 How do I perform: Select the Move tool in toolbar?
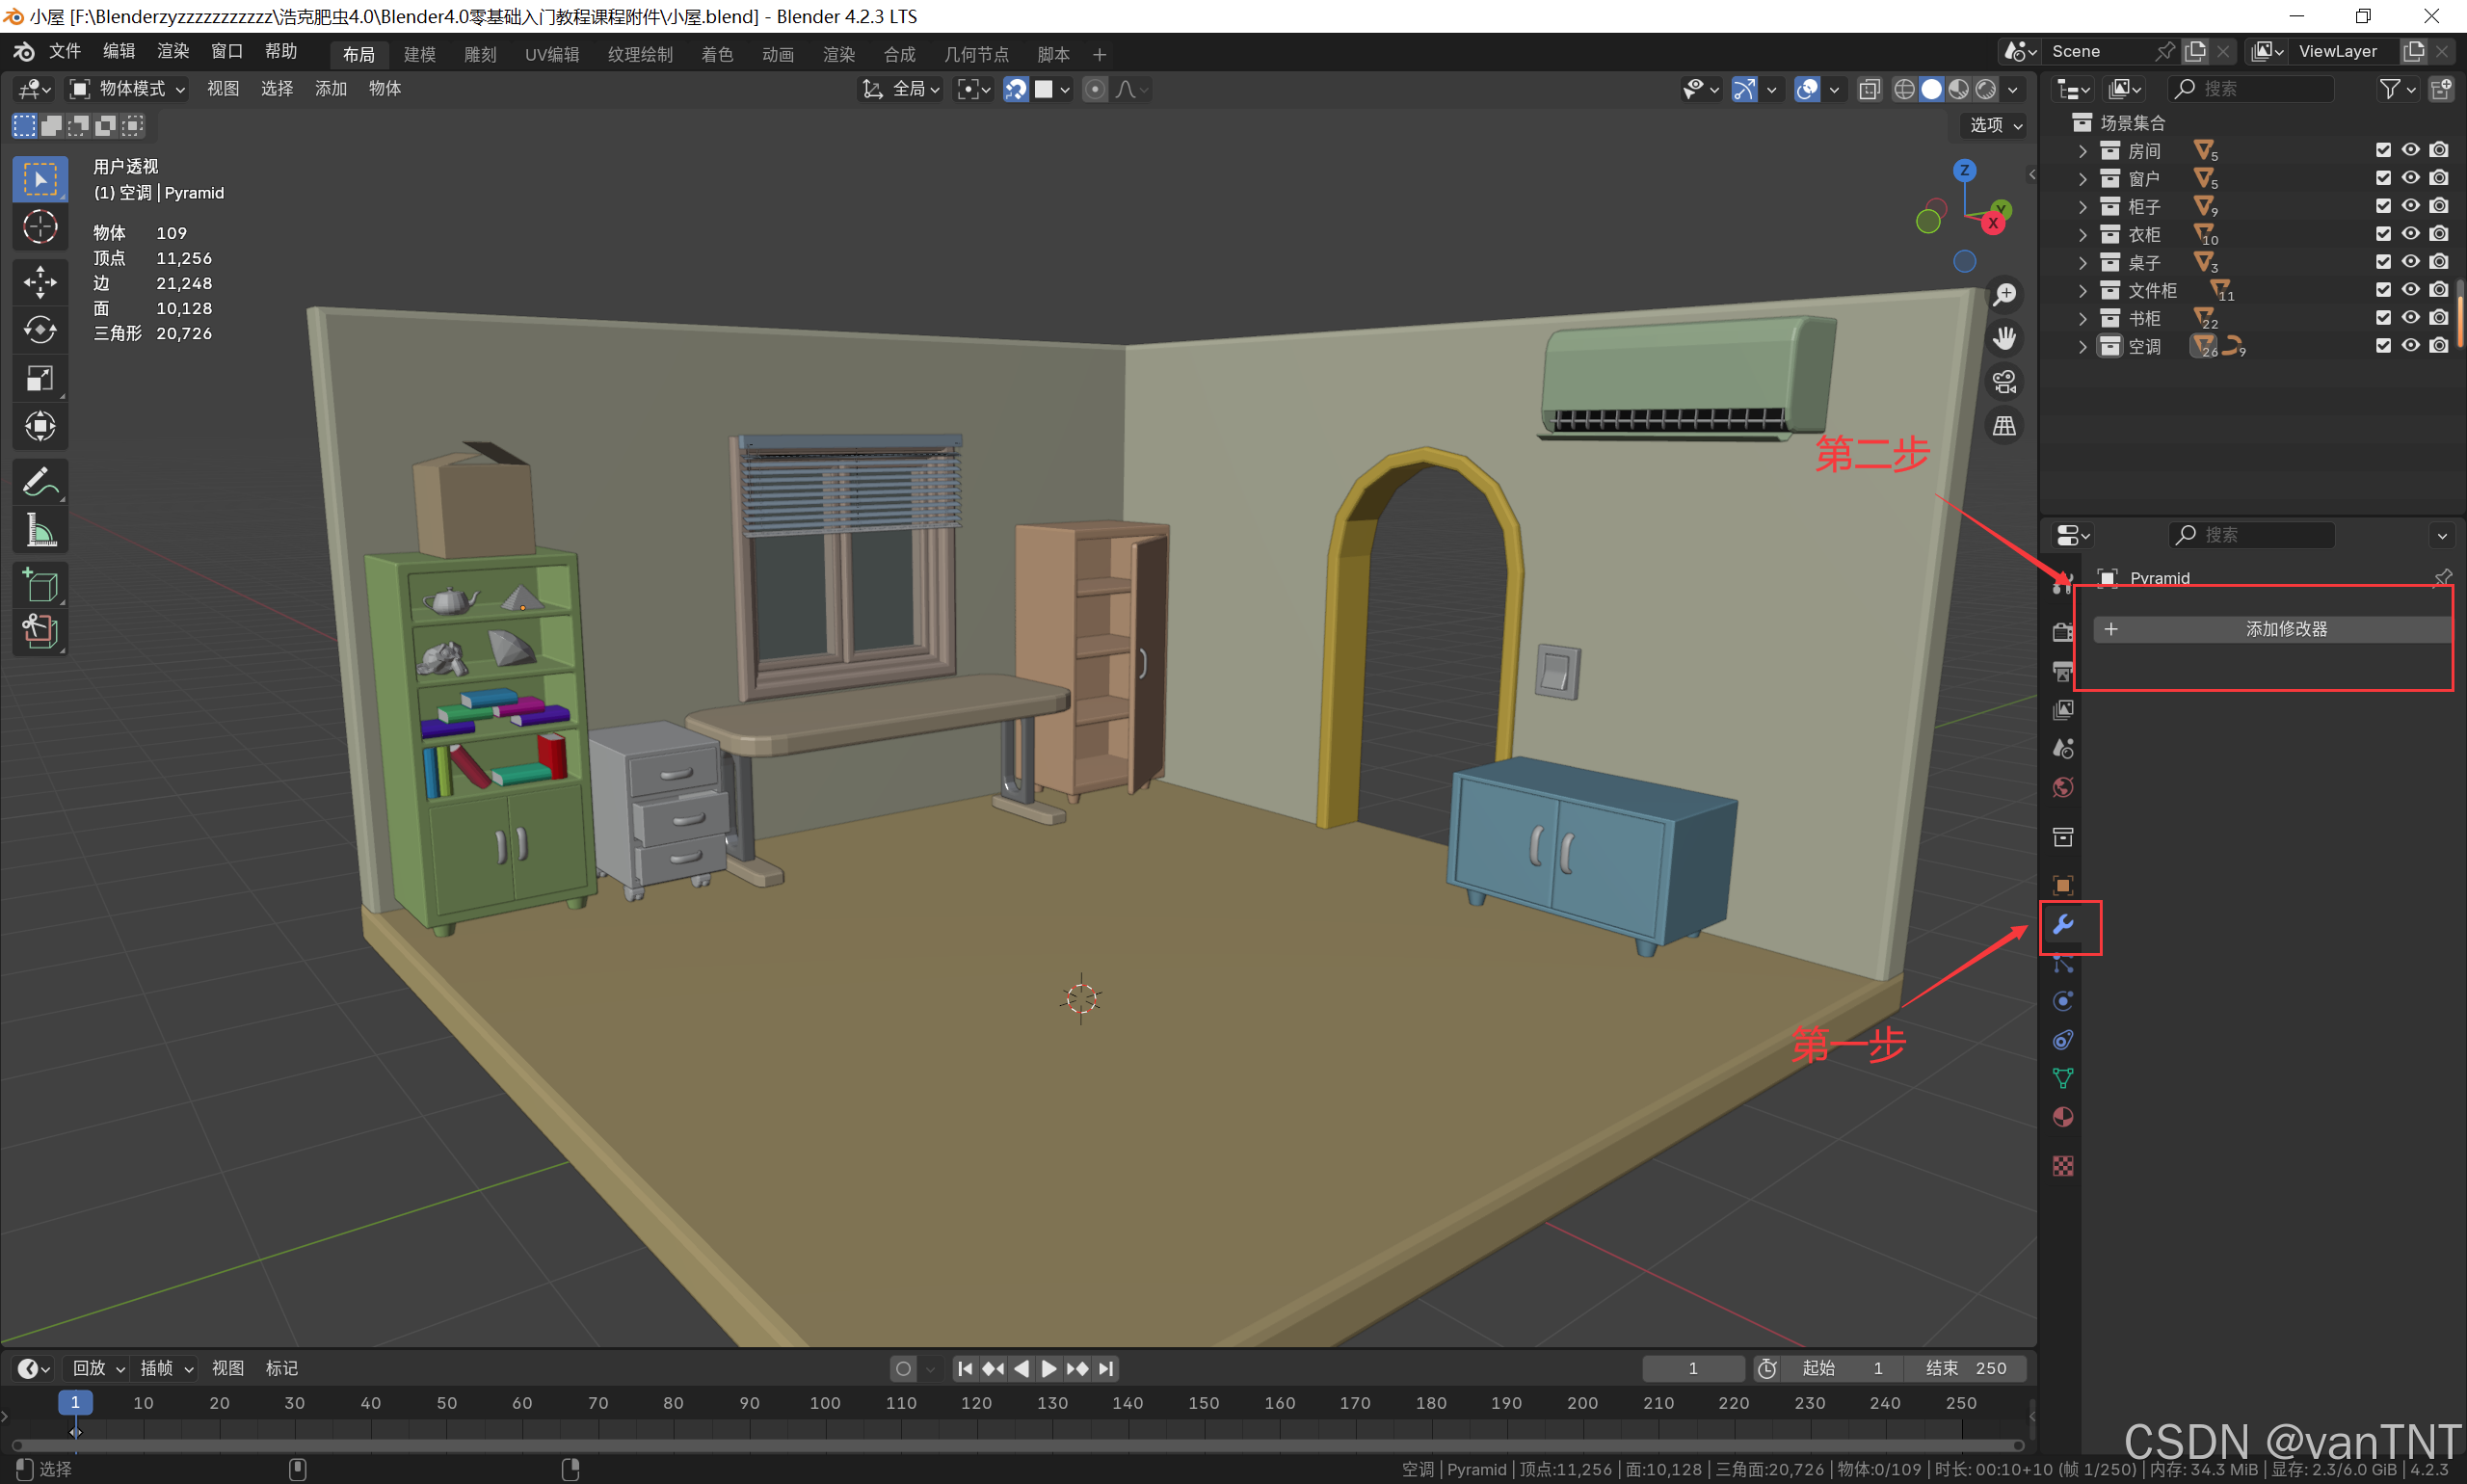pyautogui.click(x=40, y=281)
